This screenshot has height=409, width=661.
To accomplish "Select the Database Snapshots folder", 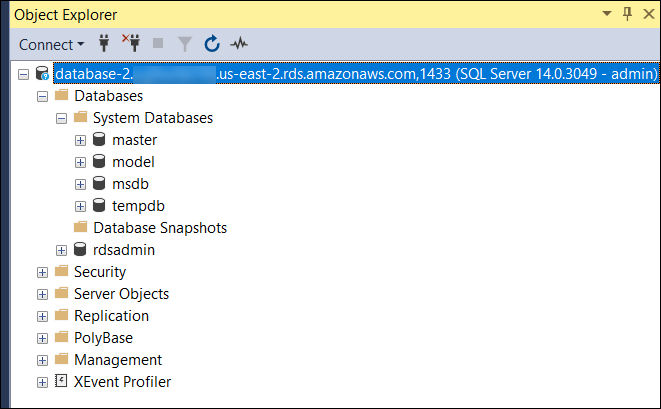I will tap(160, 228).
